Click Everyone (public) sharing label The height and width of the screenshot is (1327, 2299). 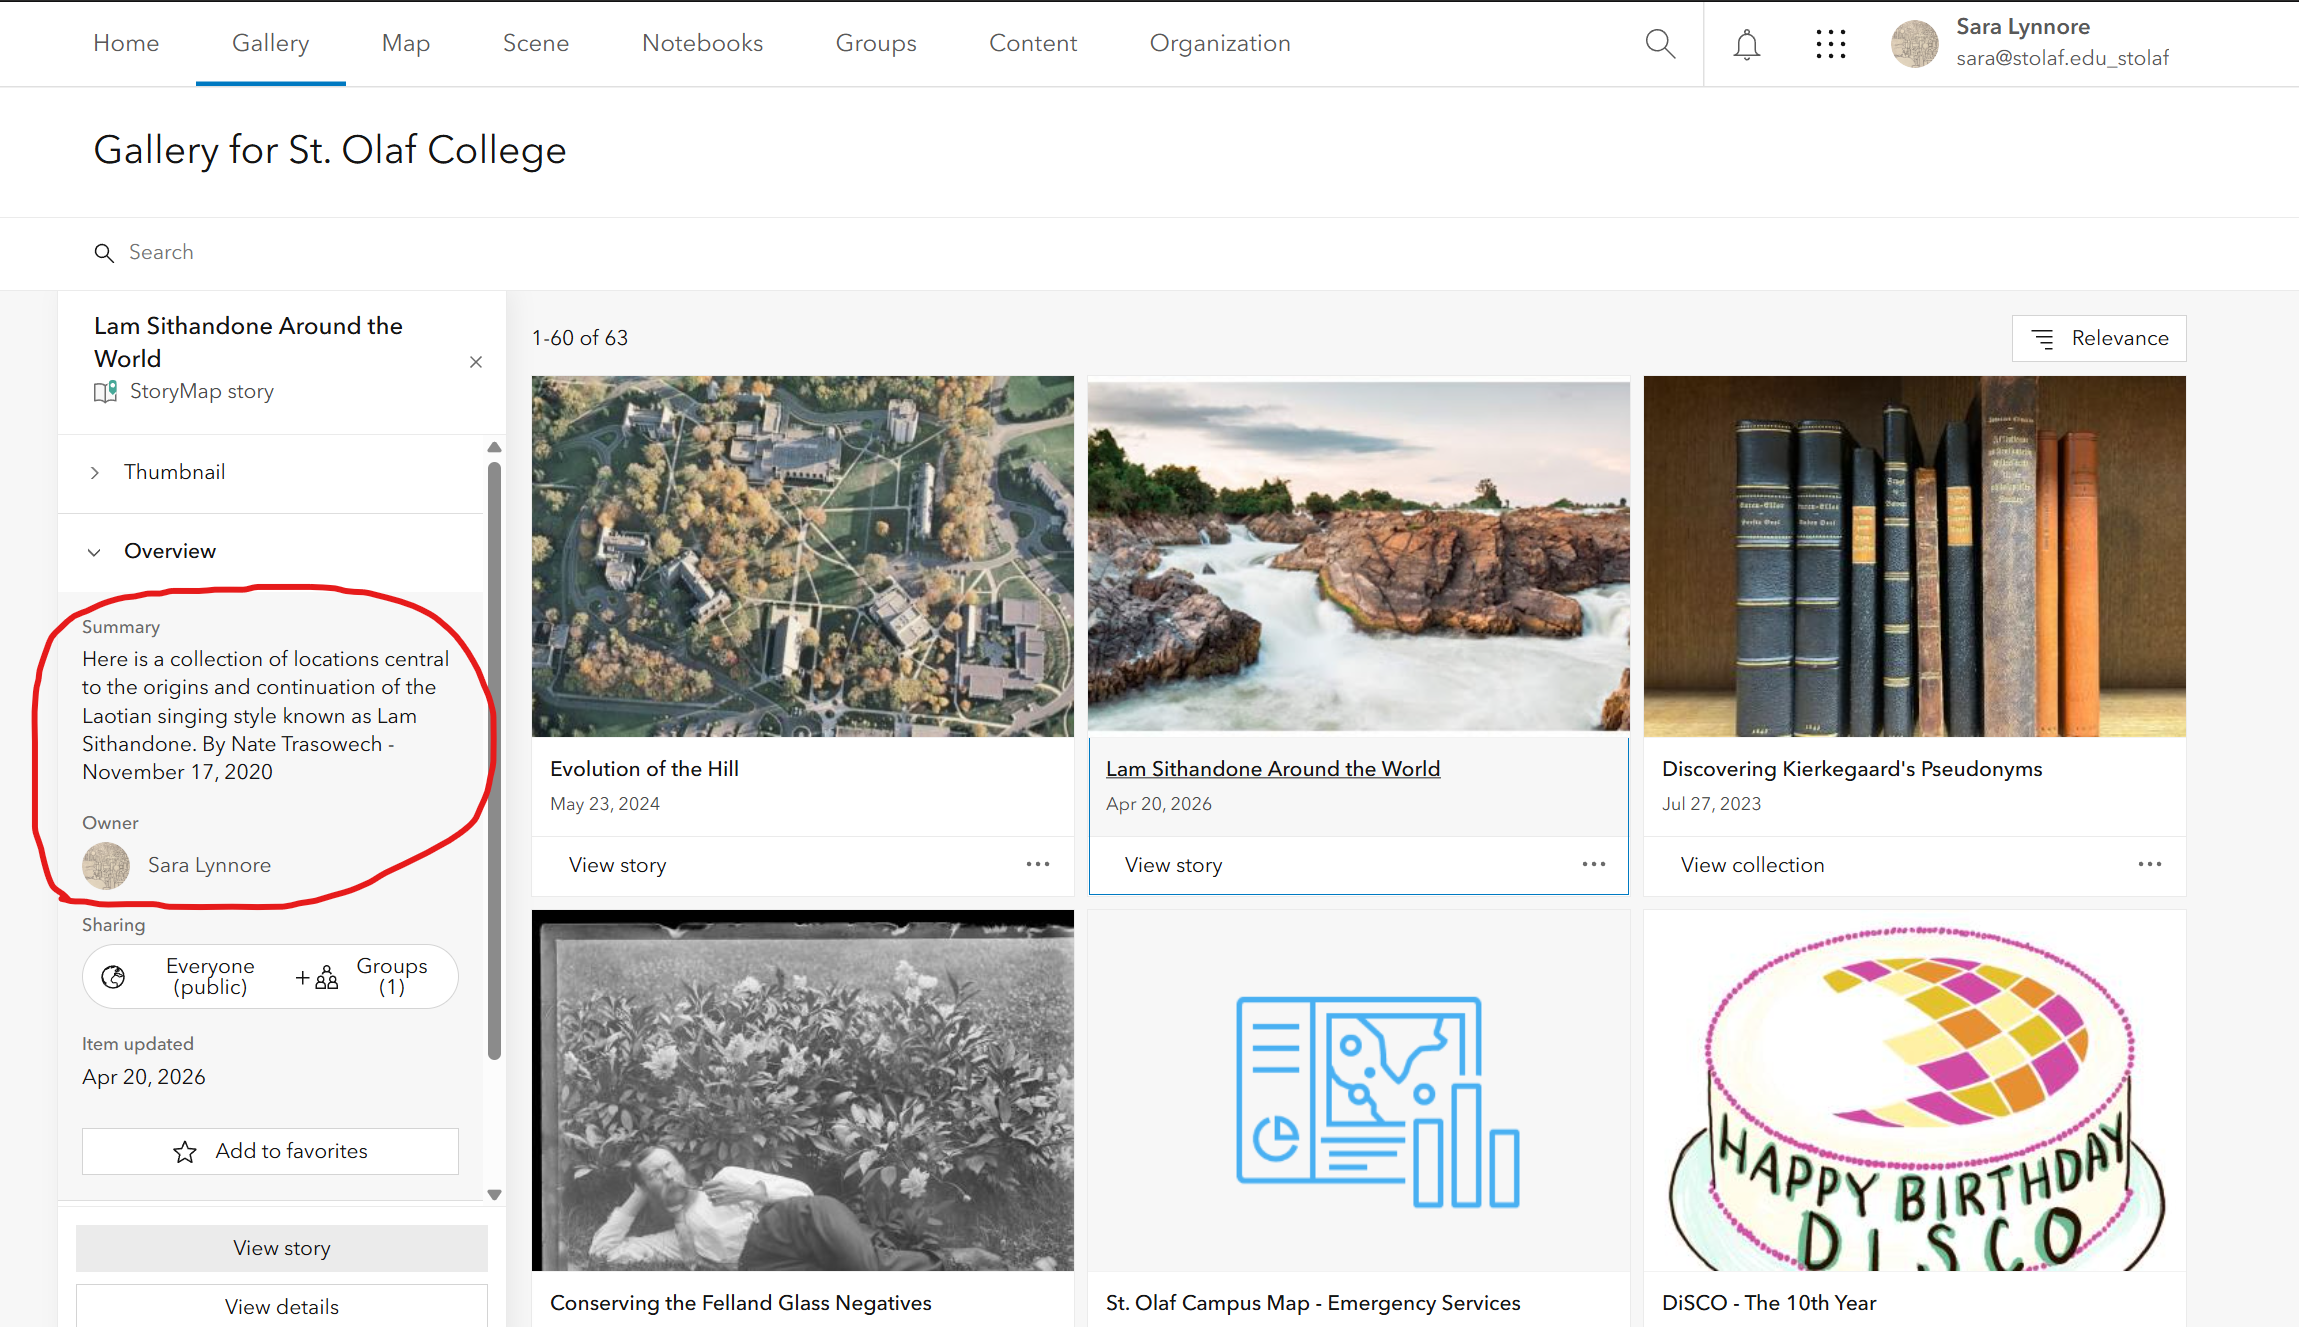tap(210, 977)
